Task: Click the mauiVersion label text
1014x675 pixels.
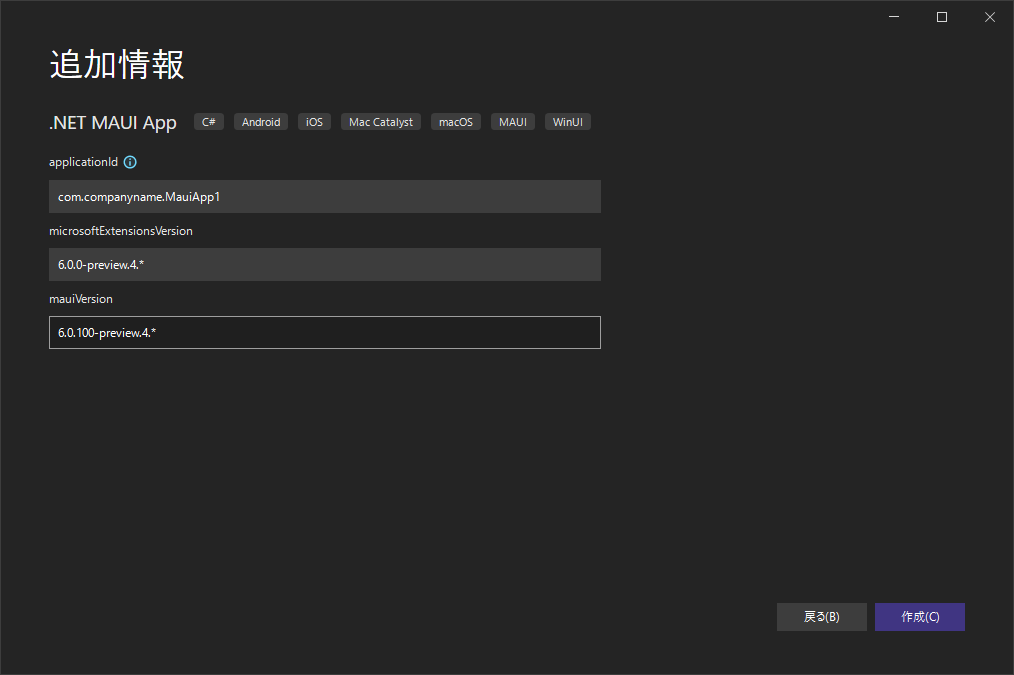Action: click(81, 299)
